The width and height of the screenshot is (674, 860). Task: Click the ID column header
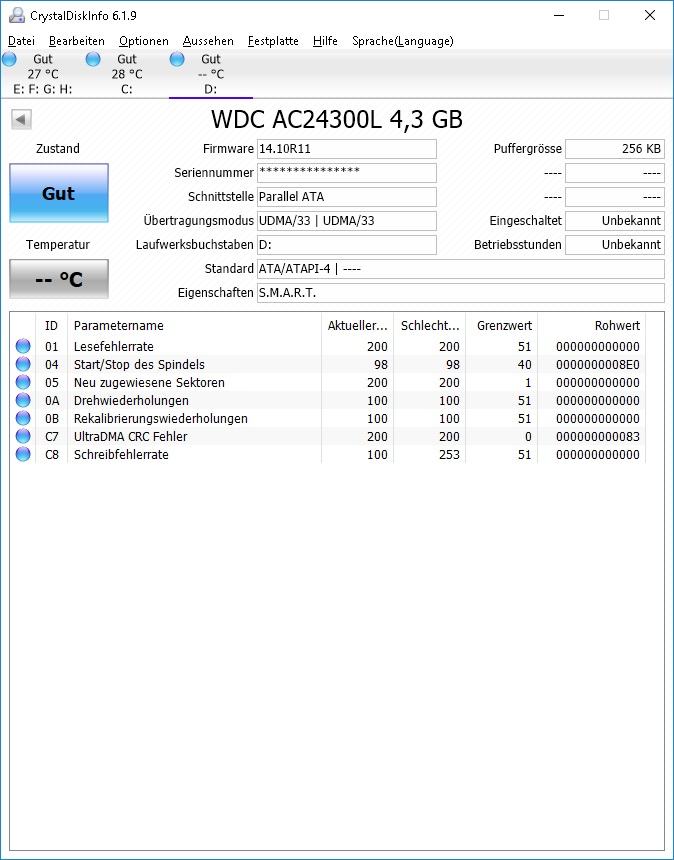click(52, 326)
